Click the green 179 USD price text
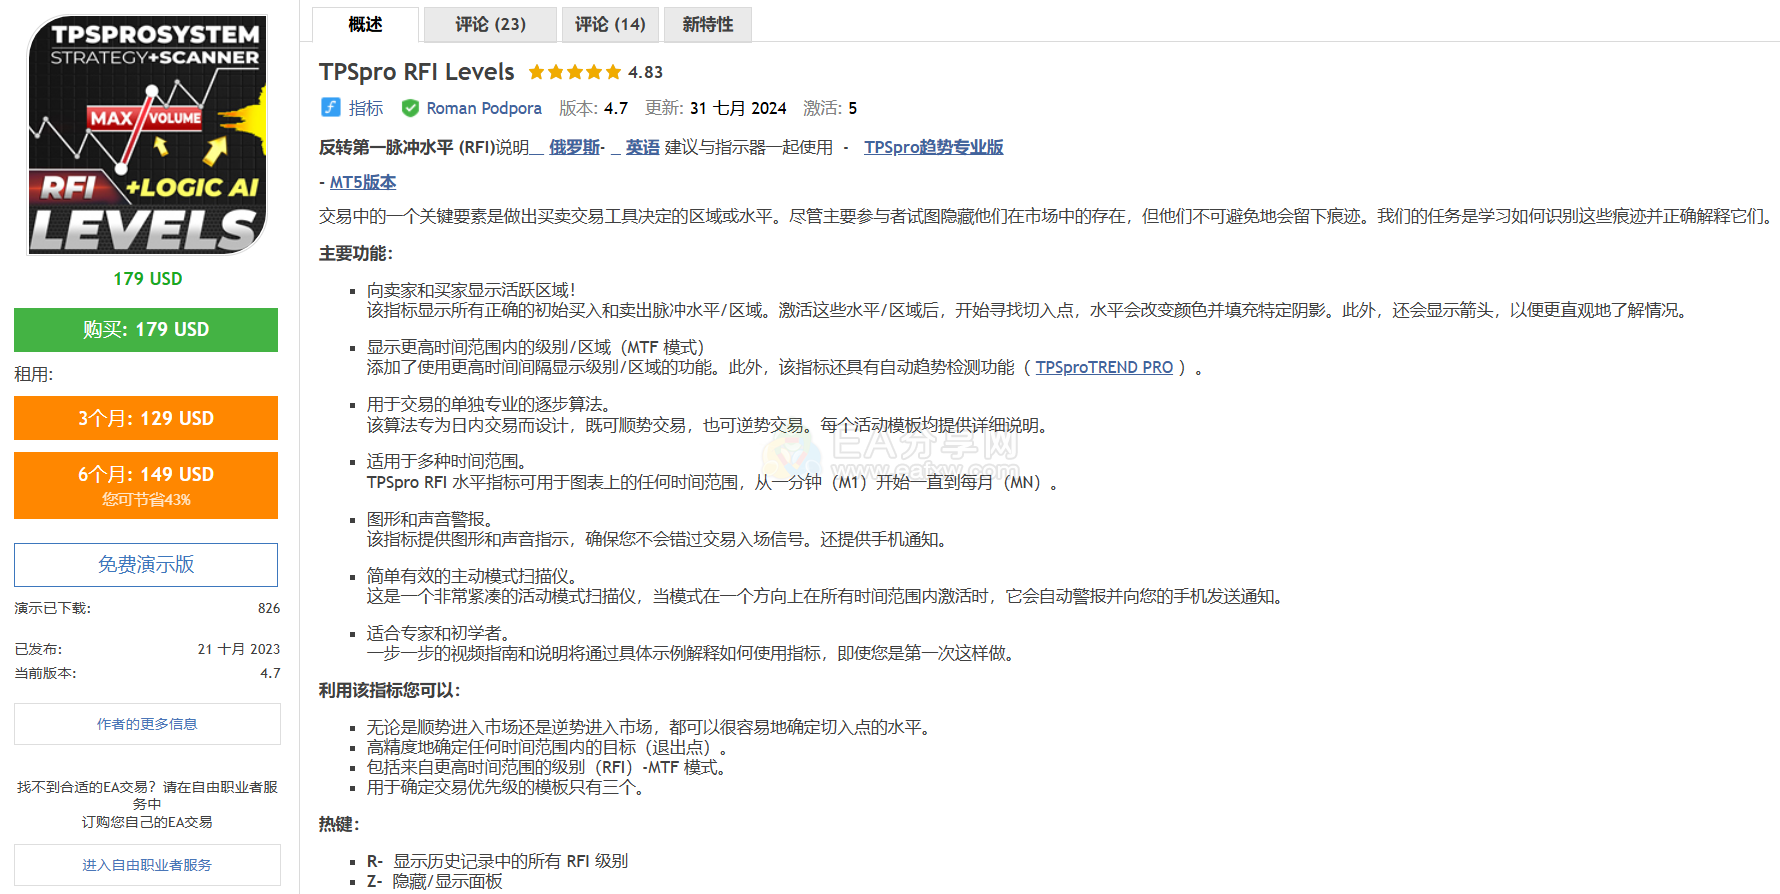Image resolution: width=1780 pixels, height=894 pixels. tap(148, 279)
